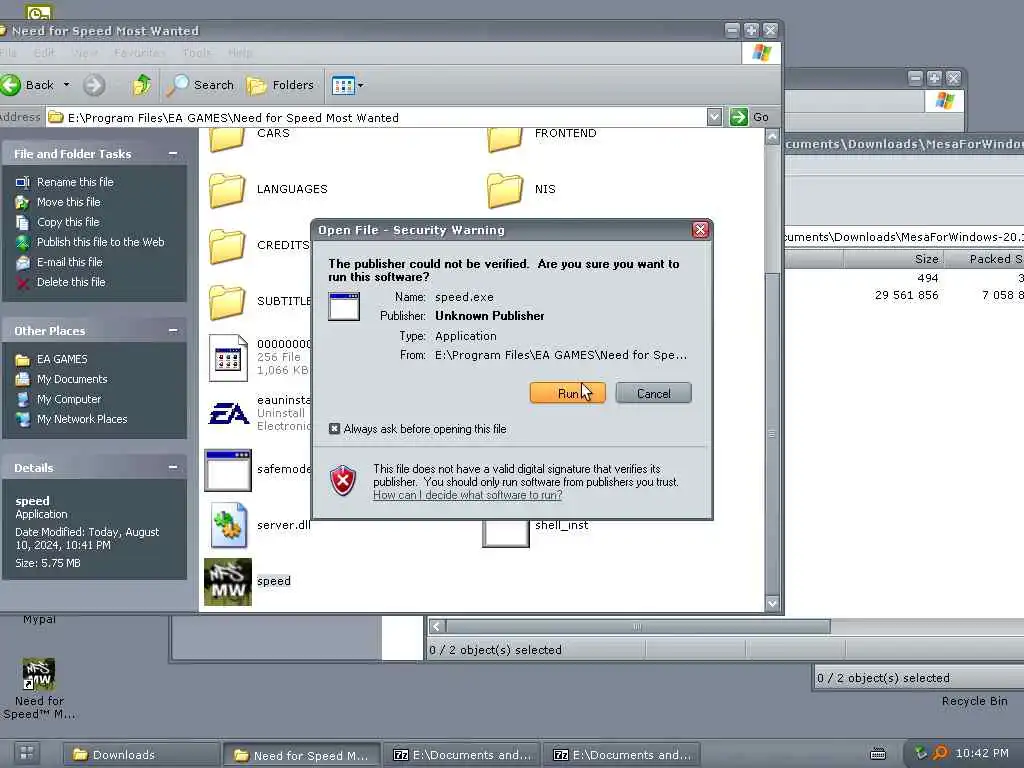The height and width of the screenshot is (768, 1024).
Task: Select the 256 File icon
Action: point(228,358)
